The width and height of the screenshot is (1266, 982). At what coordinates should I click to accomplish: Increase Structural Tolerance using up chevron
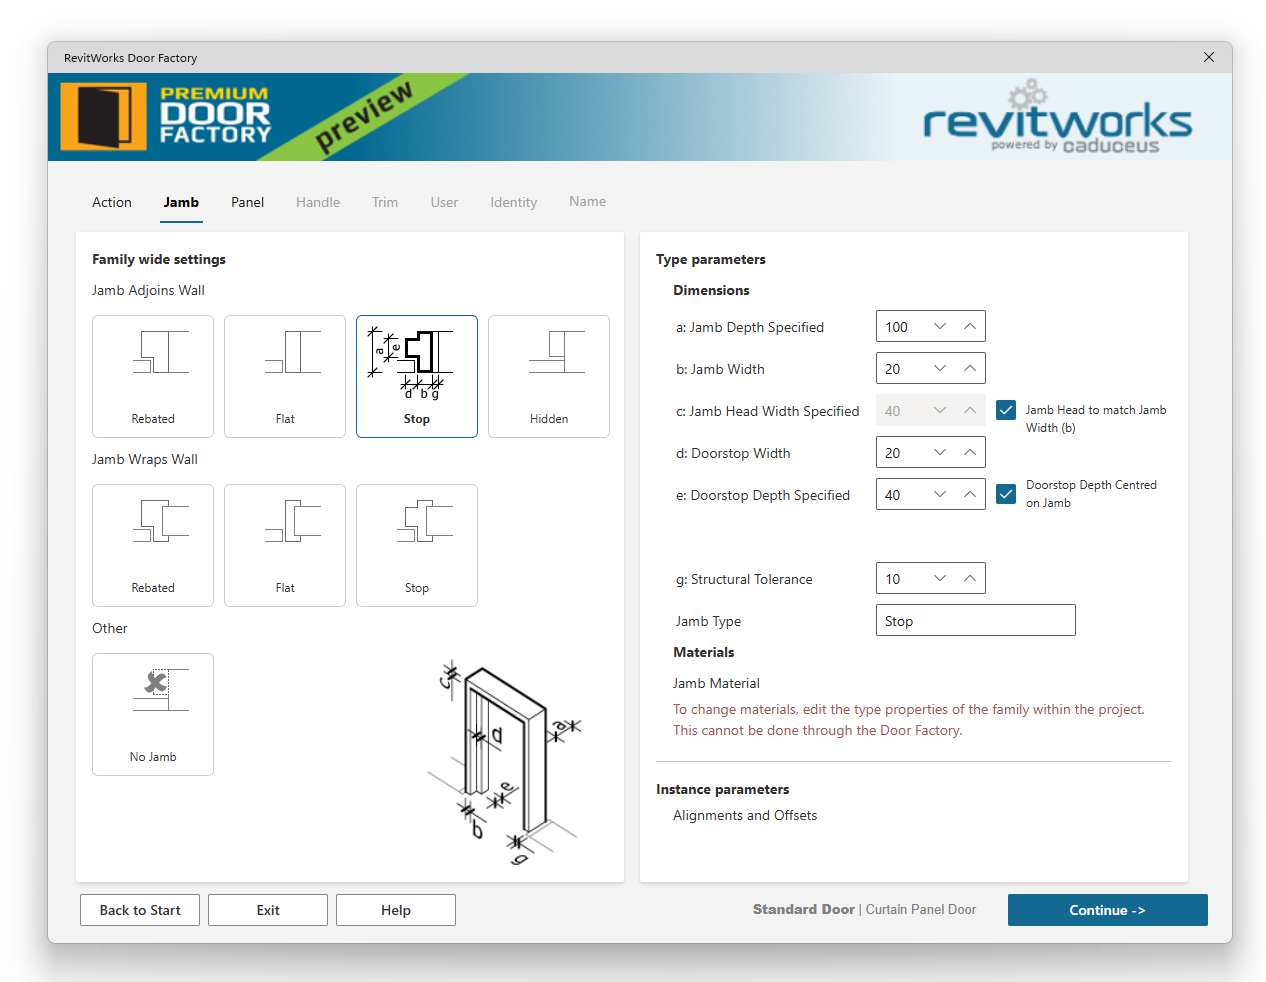tap(970, 579)
